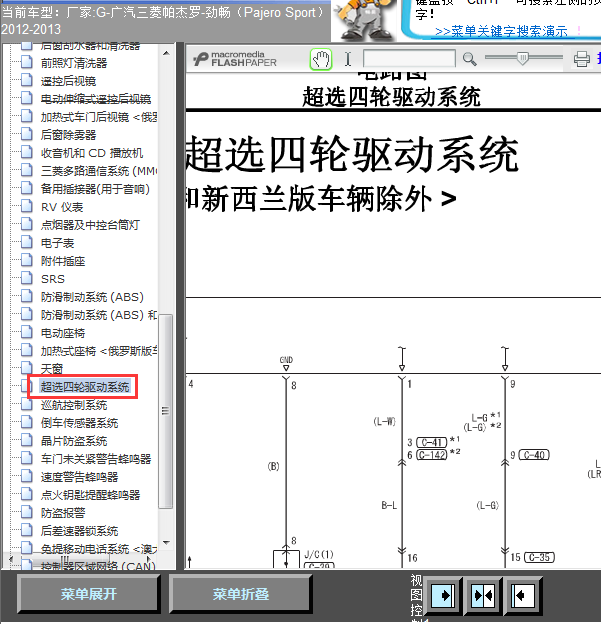
Task: Click the 菜单折叠 button
Action: pos(240,594)
